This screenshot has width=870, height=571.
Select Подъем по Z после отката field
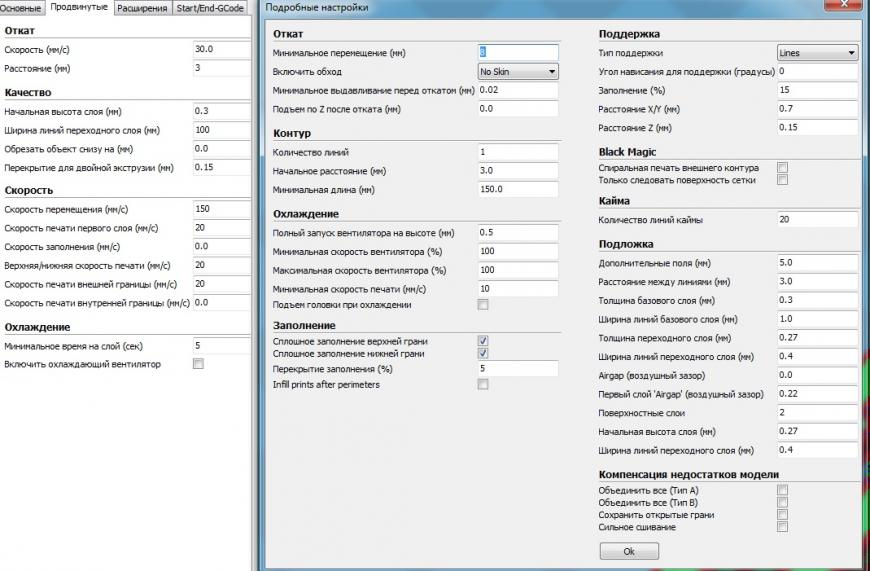518,109
